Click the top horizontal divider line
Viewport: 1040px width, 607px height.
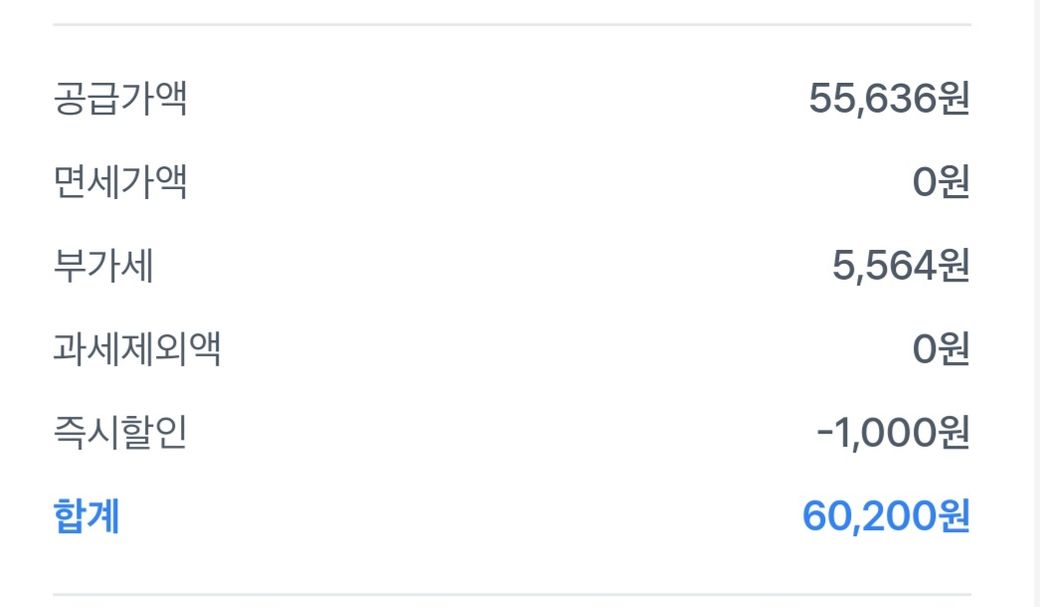(x=512, y=24)
